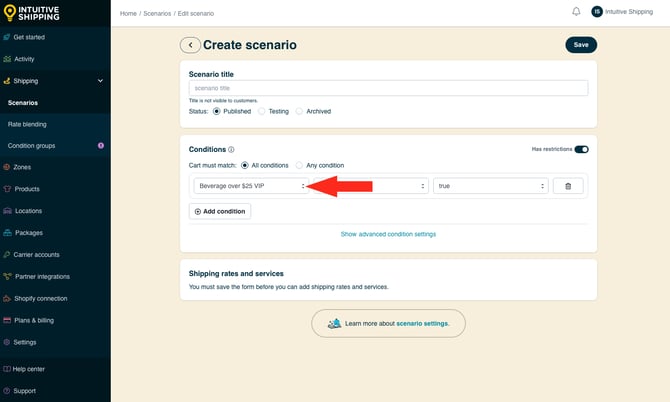
Task: Open the Beverage over $25 VIP dropdown
Action: pos(251,186)
